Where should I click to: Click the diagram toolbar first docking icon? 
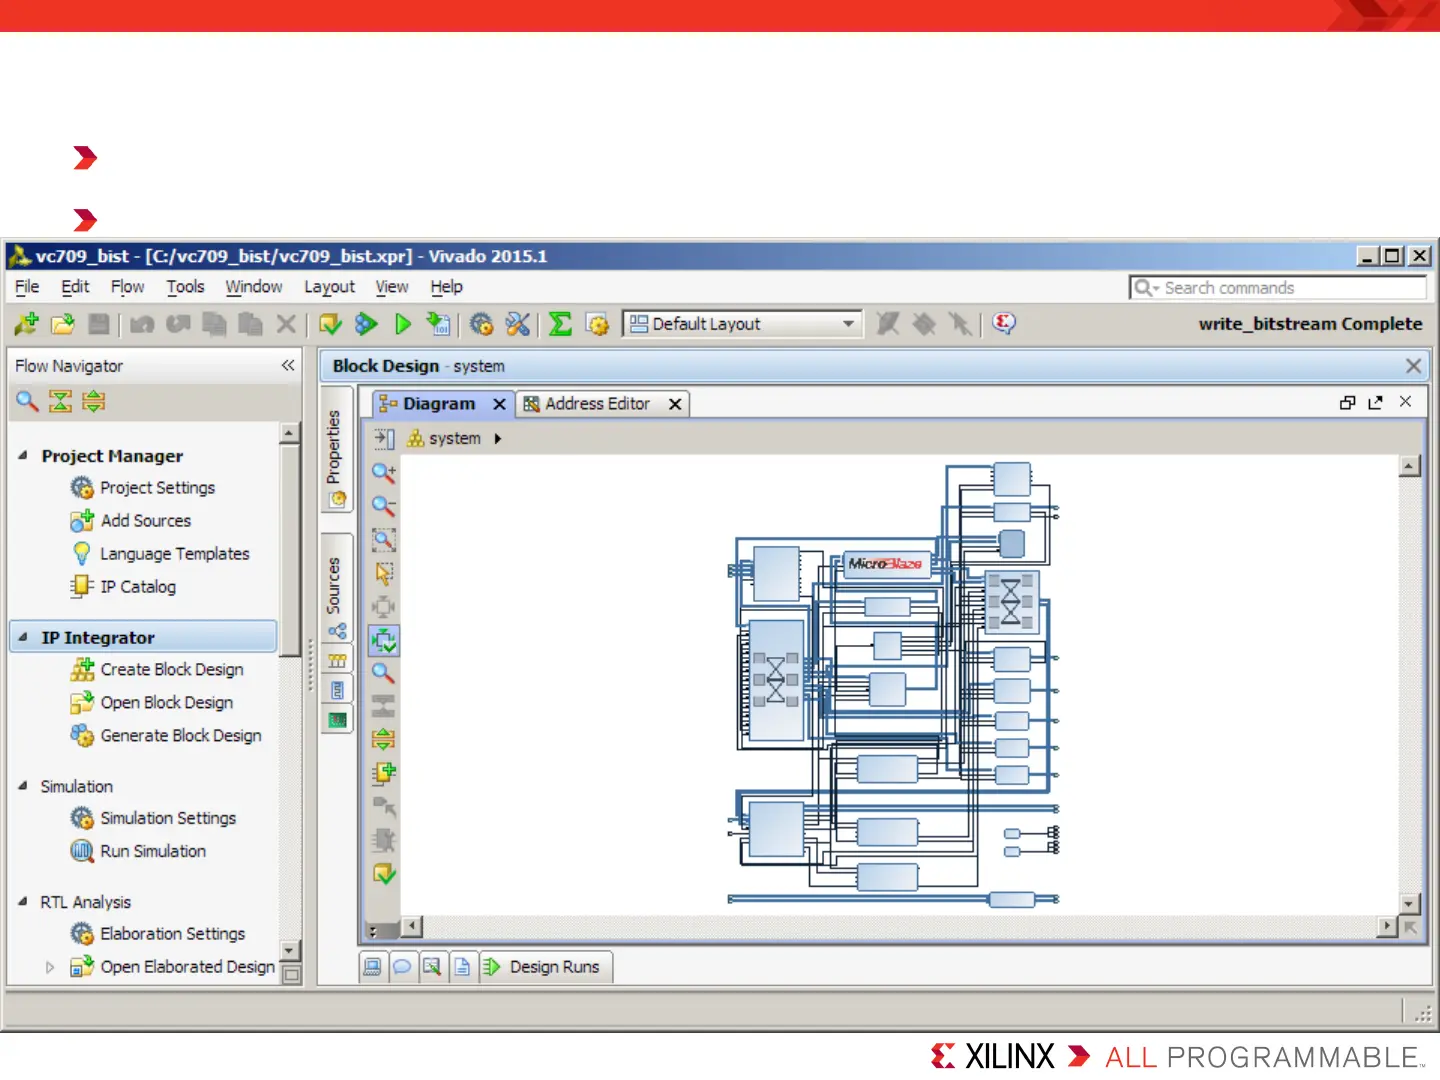(384, 438)
